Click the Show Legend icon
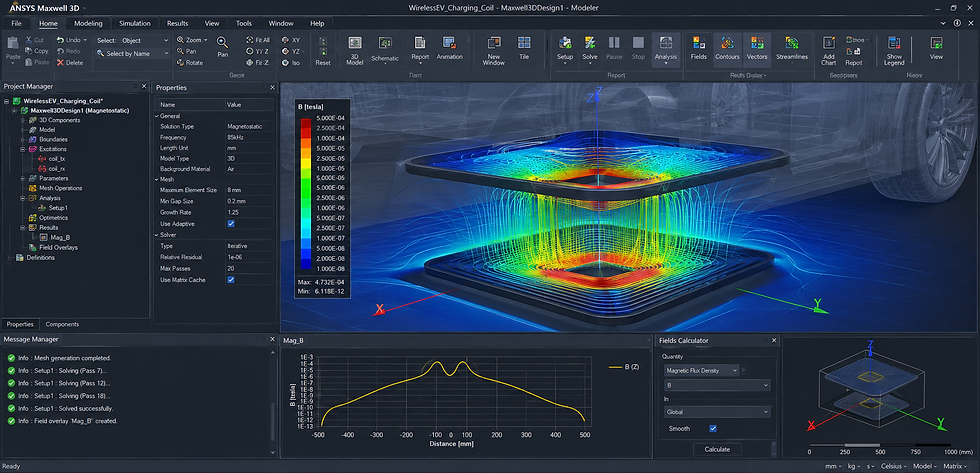Screen dimensions: 980x473 coord(894,42)
